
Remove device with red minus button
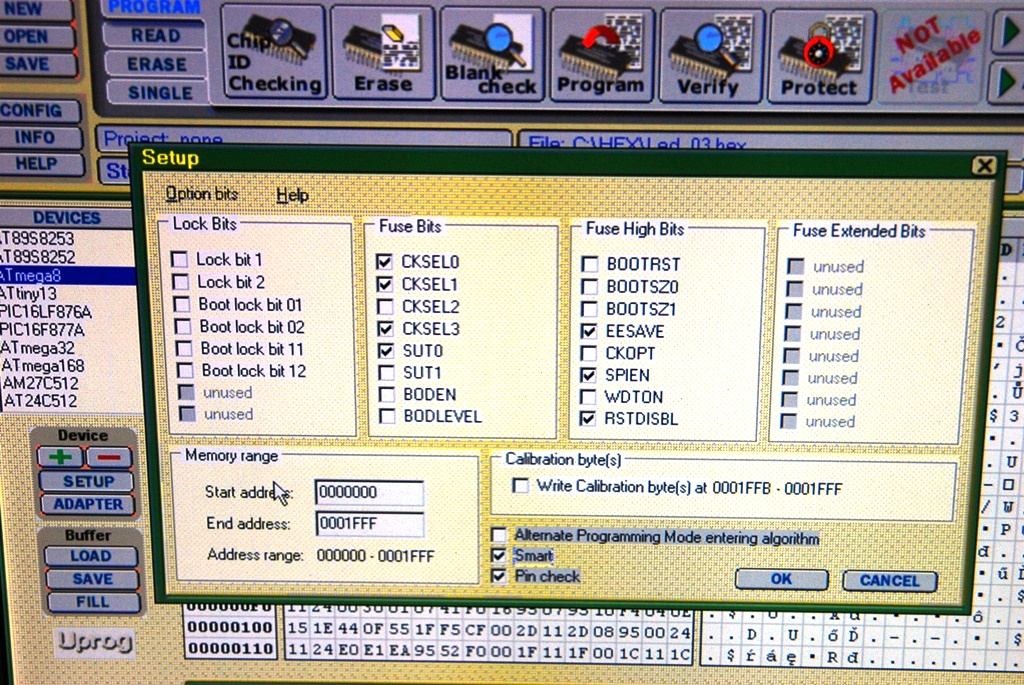coord(109,457)
